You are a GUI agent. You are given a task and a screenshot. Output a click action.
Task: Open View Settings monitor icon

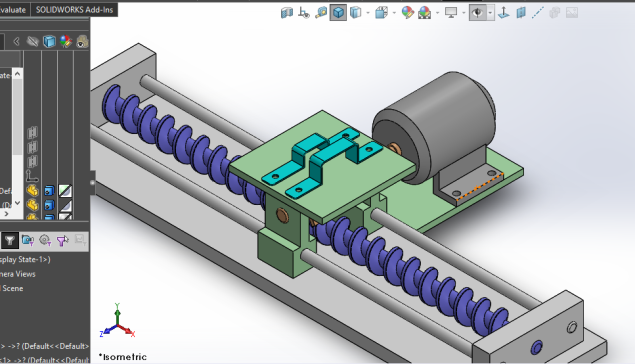click(451, 13)
